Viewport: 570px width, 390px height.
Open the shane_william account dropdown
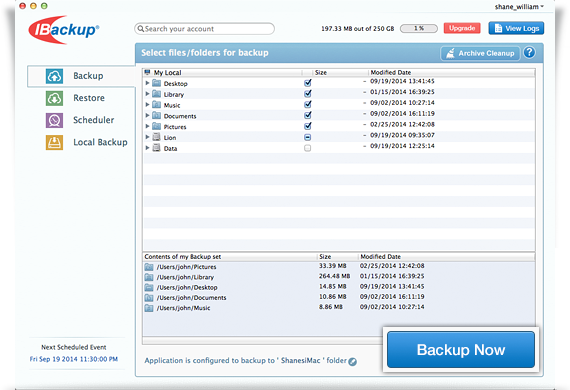519,7
